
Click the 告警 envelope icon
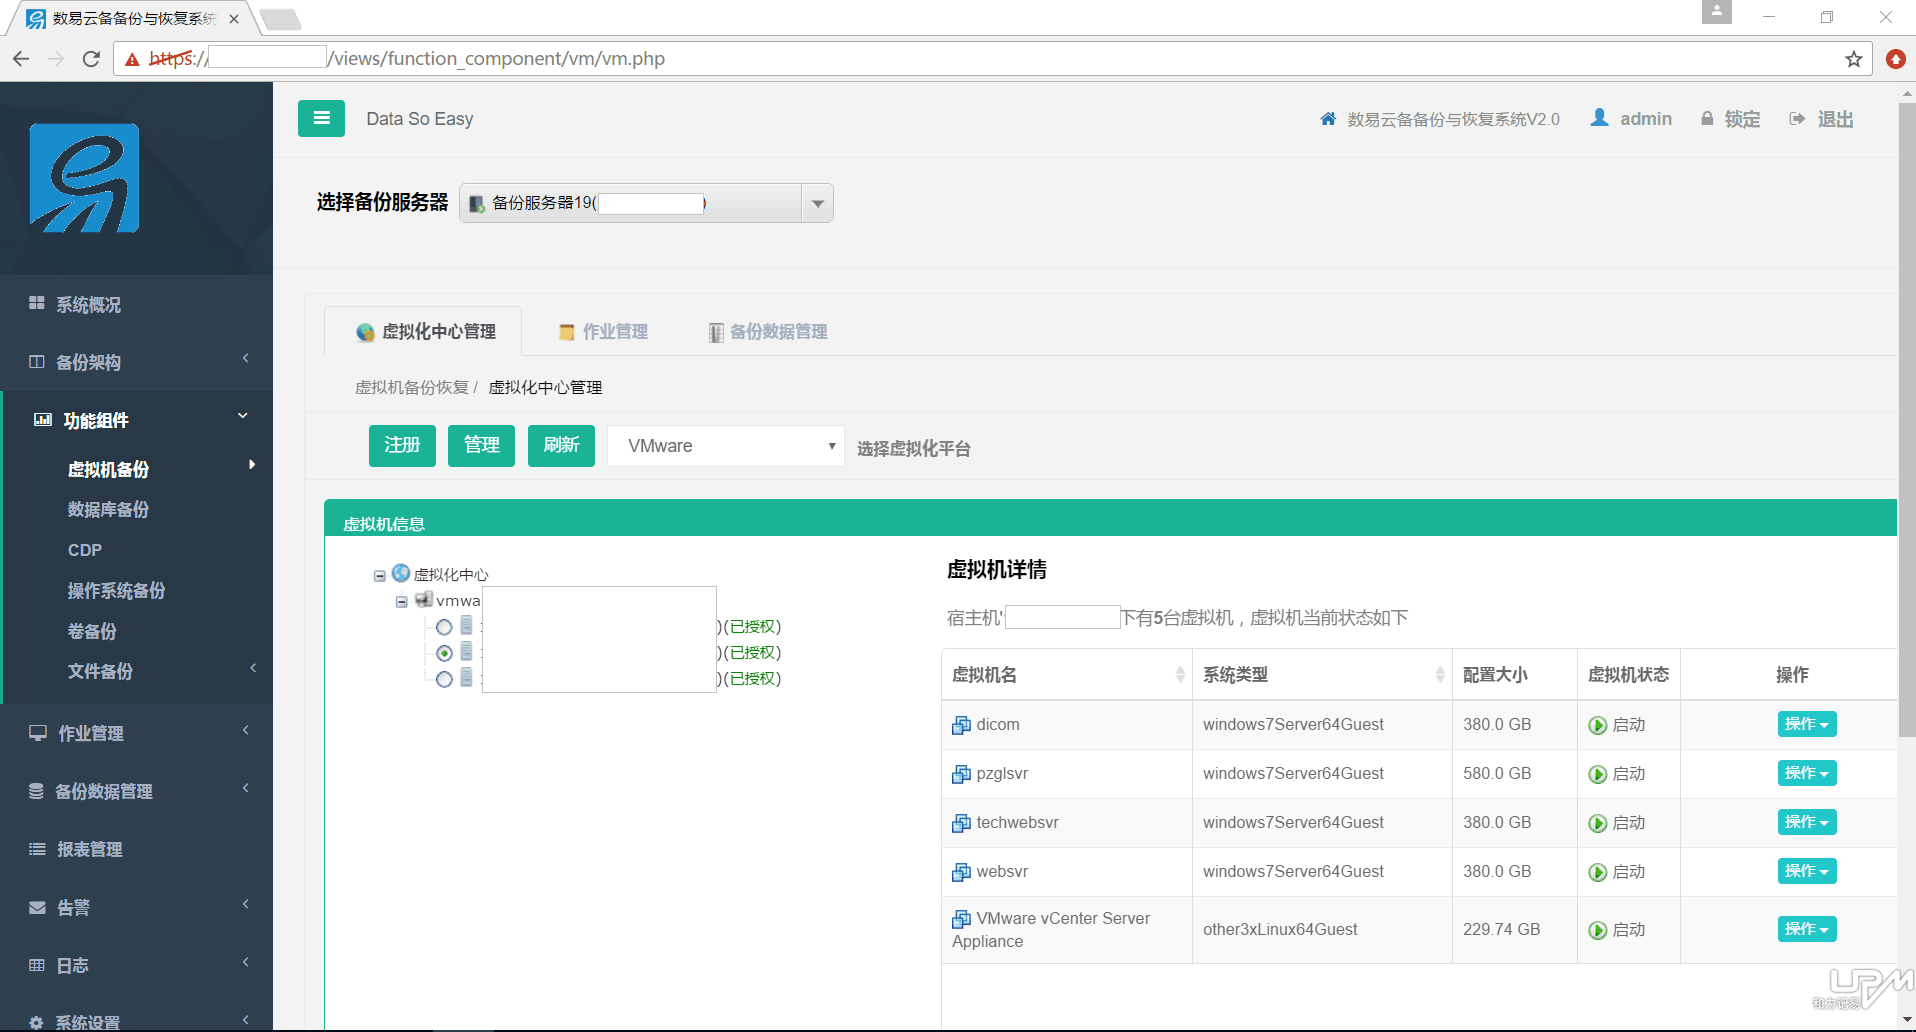tap(38, 907)
